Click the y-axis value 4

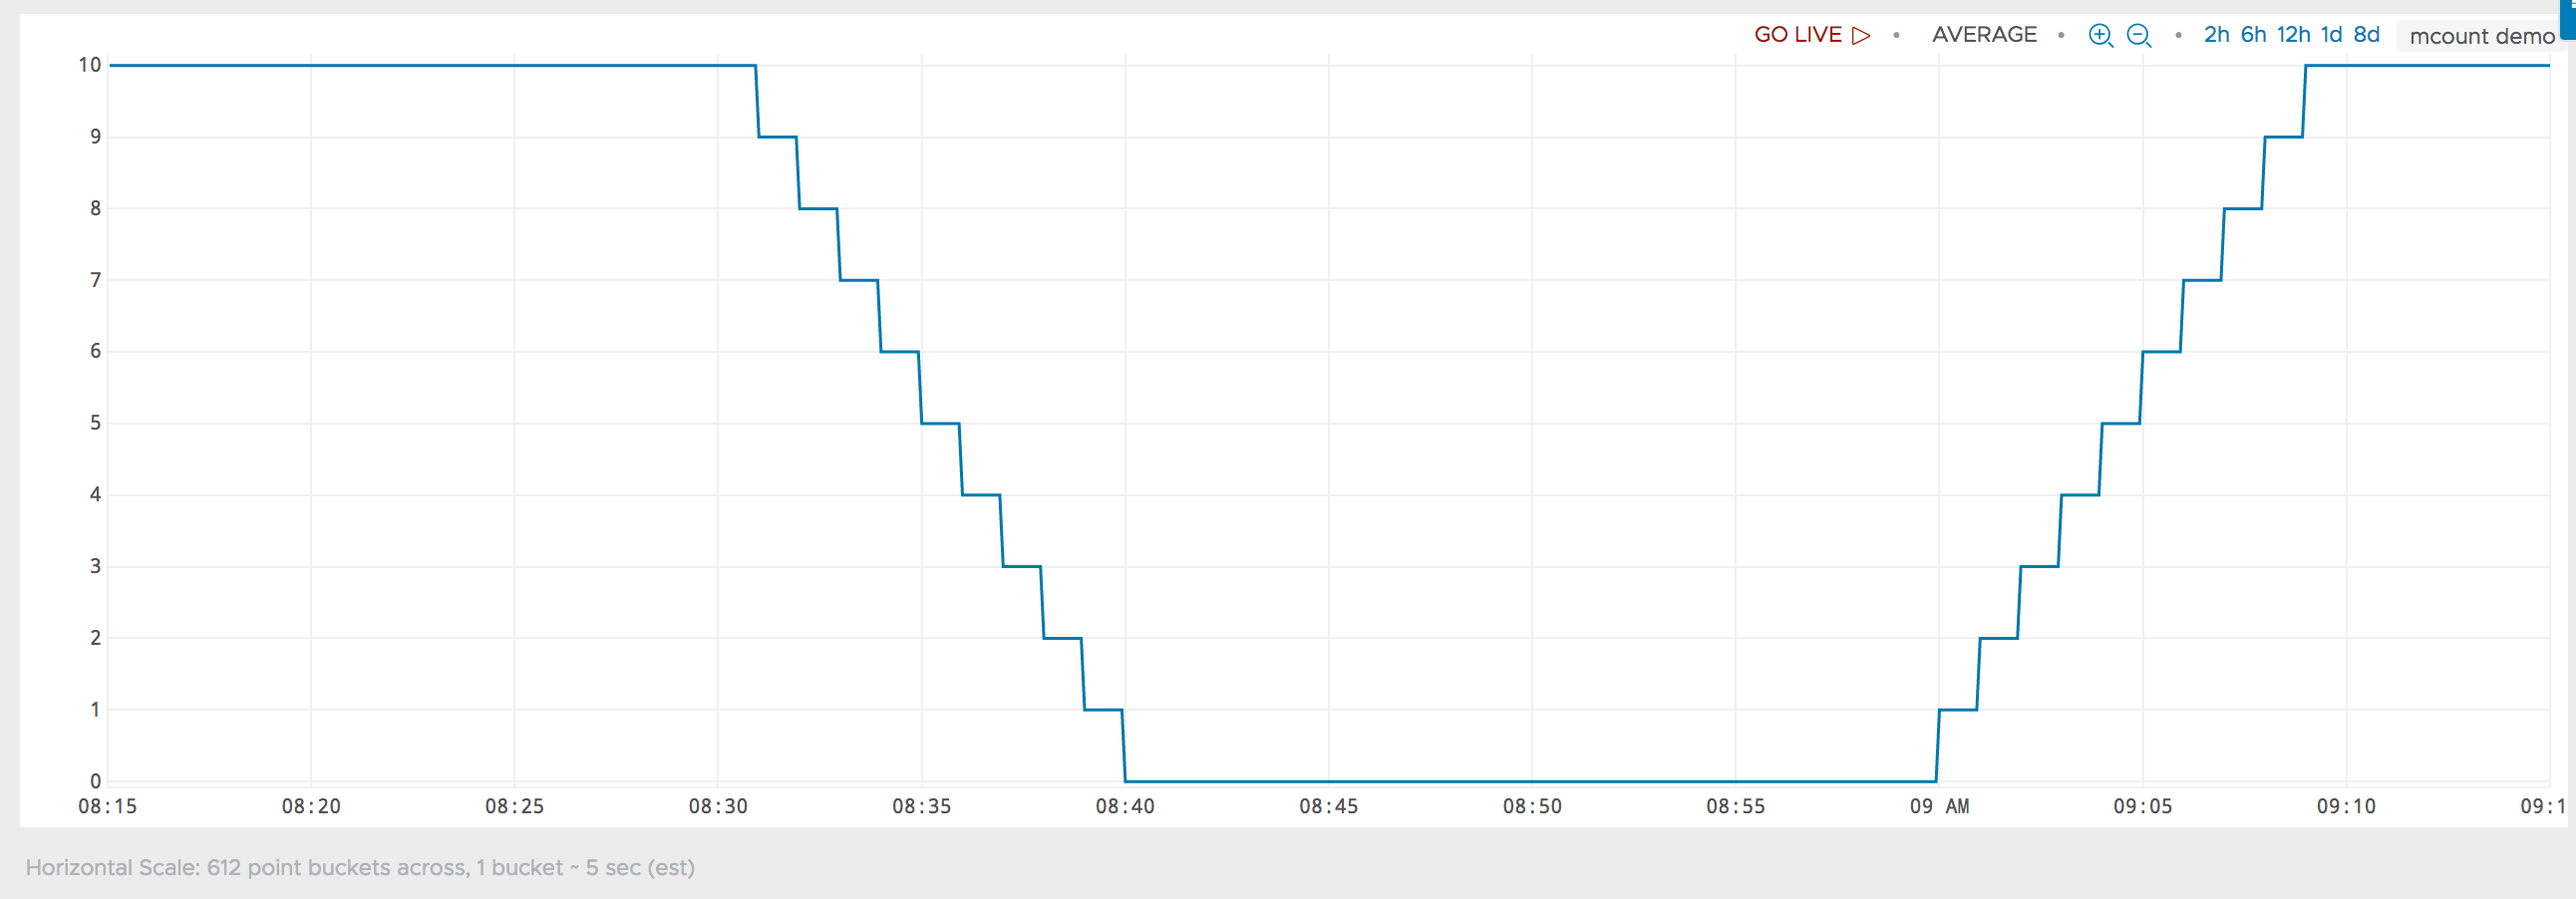point(96,494)
